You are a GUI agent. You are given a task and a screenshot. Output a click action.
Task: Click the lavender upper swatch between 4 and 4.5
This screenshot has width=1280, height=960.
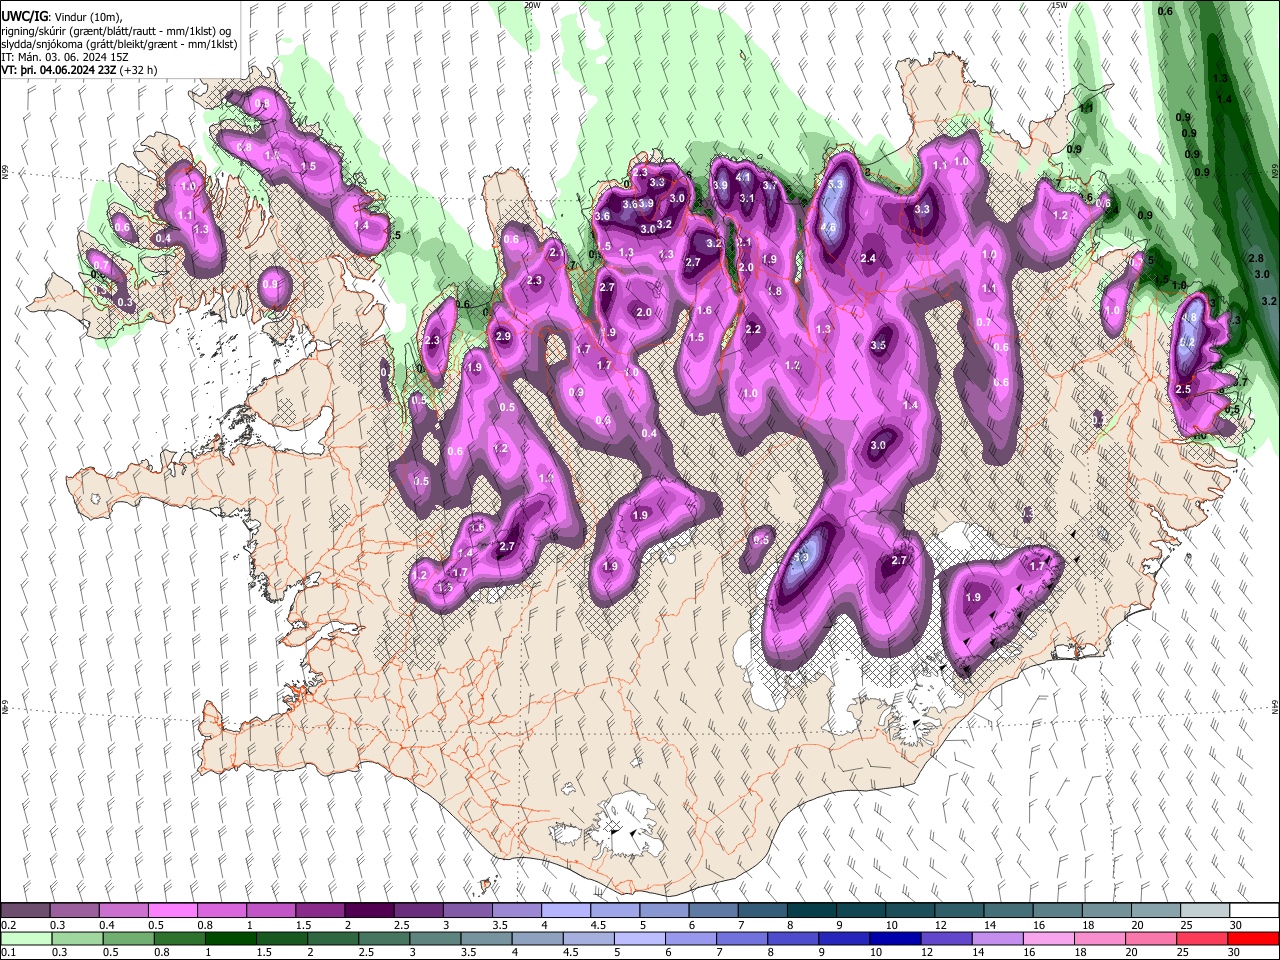click(564, 911)
